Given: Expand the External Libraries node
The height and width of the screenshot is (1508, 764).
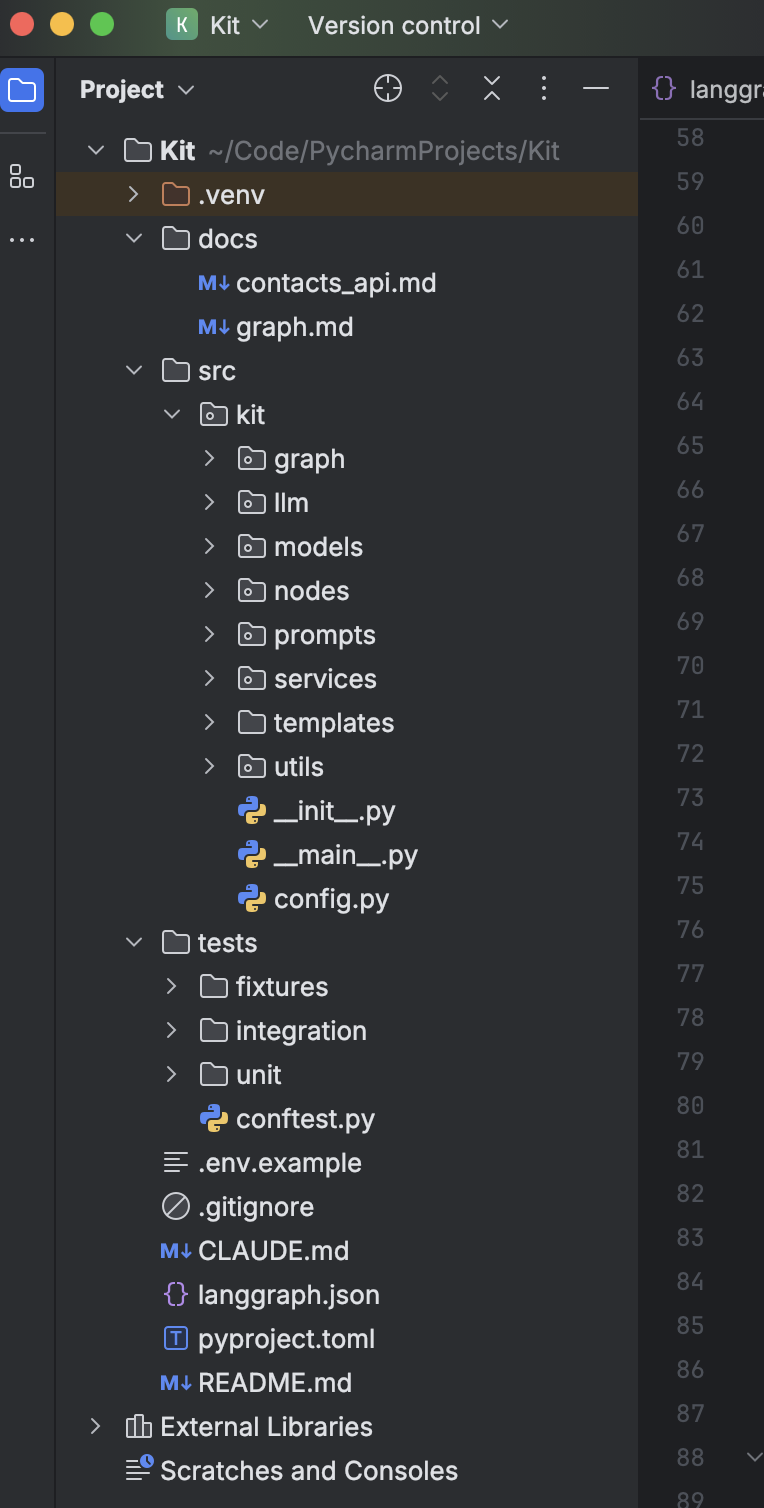Looking at the screenshot, I should click(x=96, y=1426).
